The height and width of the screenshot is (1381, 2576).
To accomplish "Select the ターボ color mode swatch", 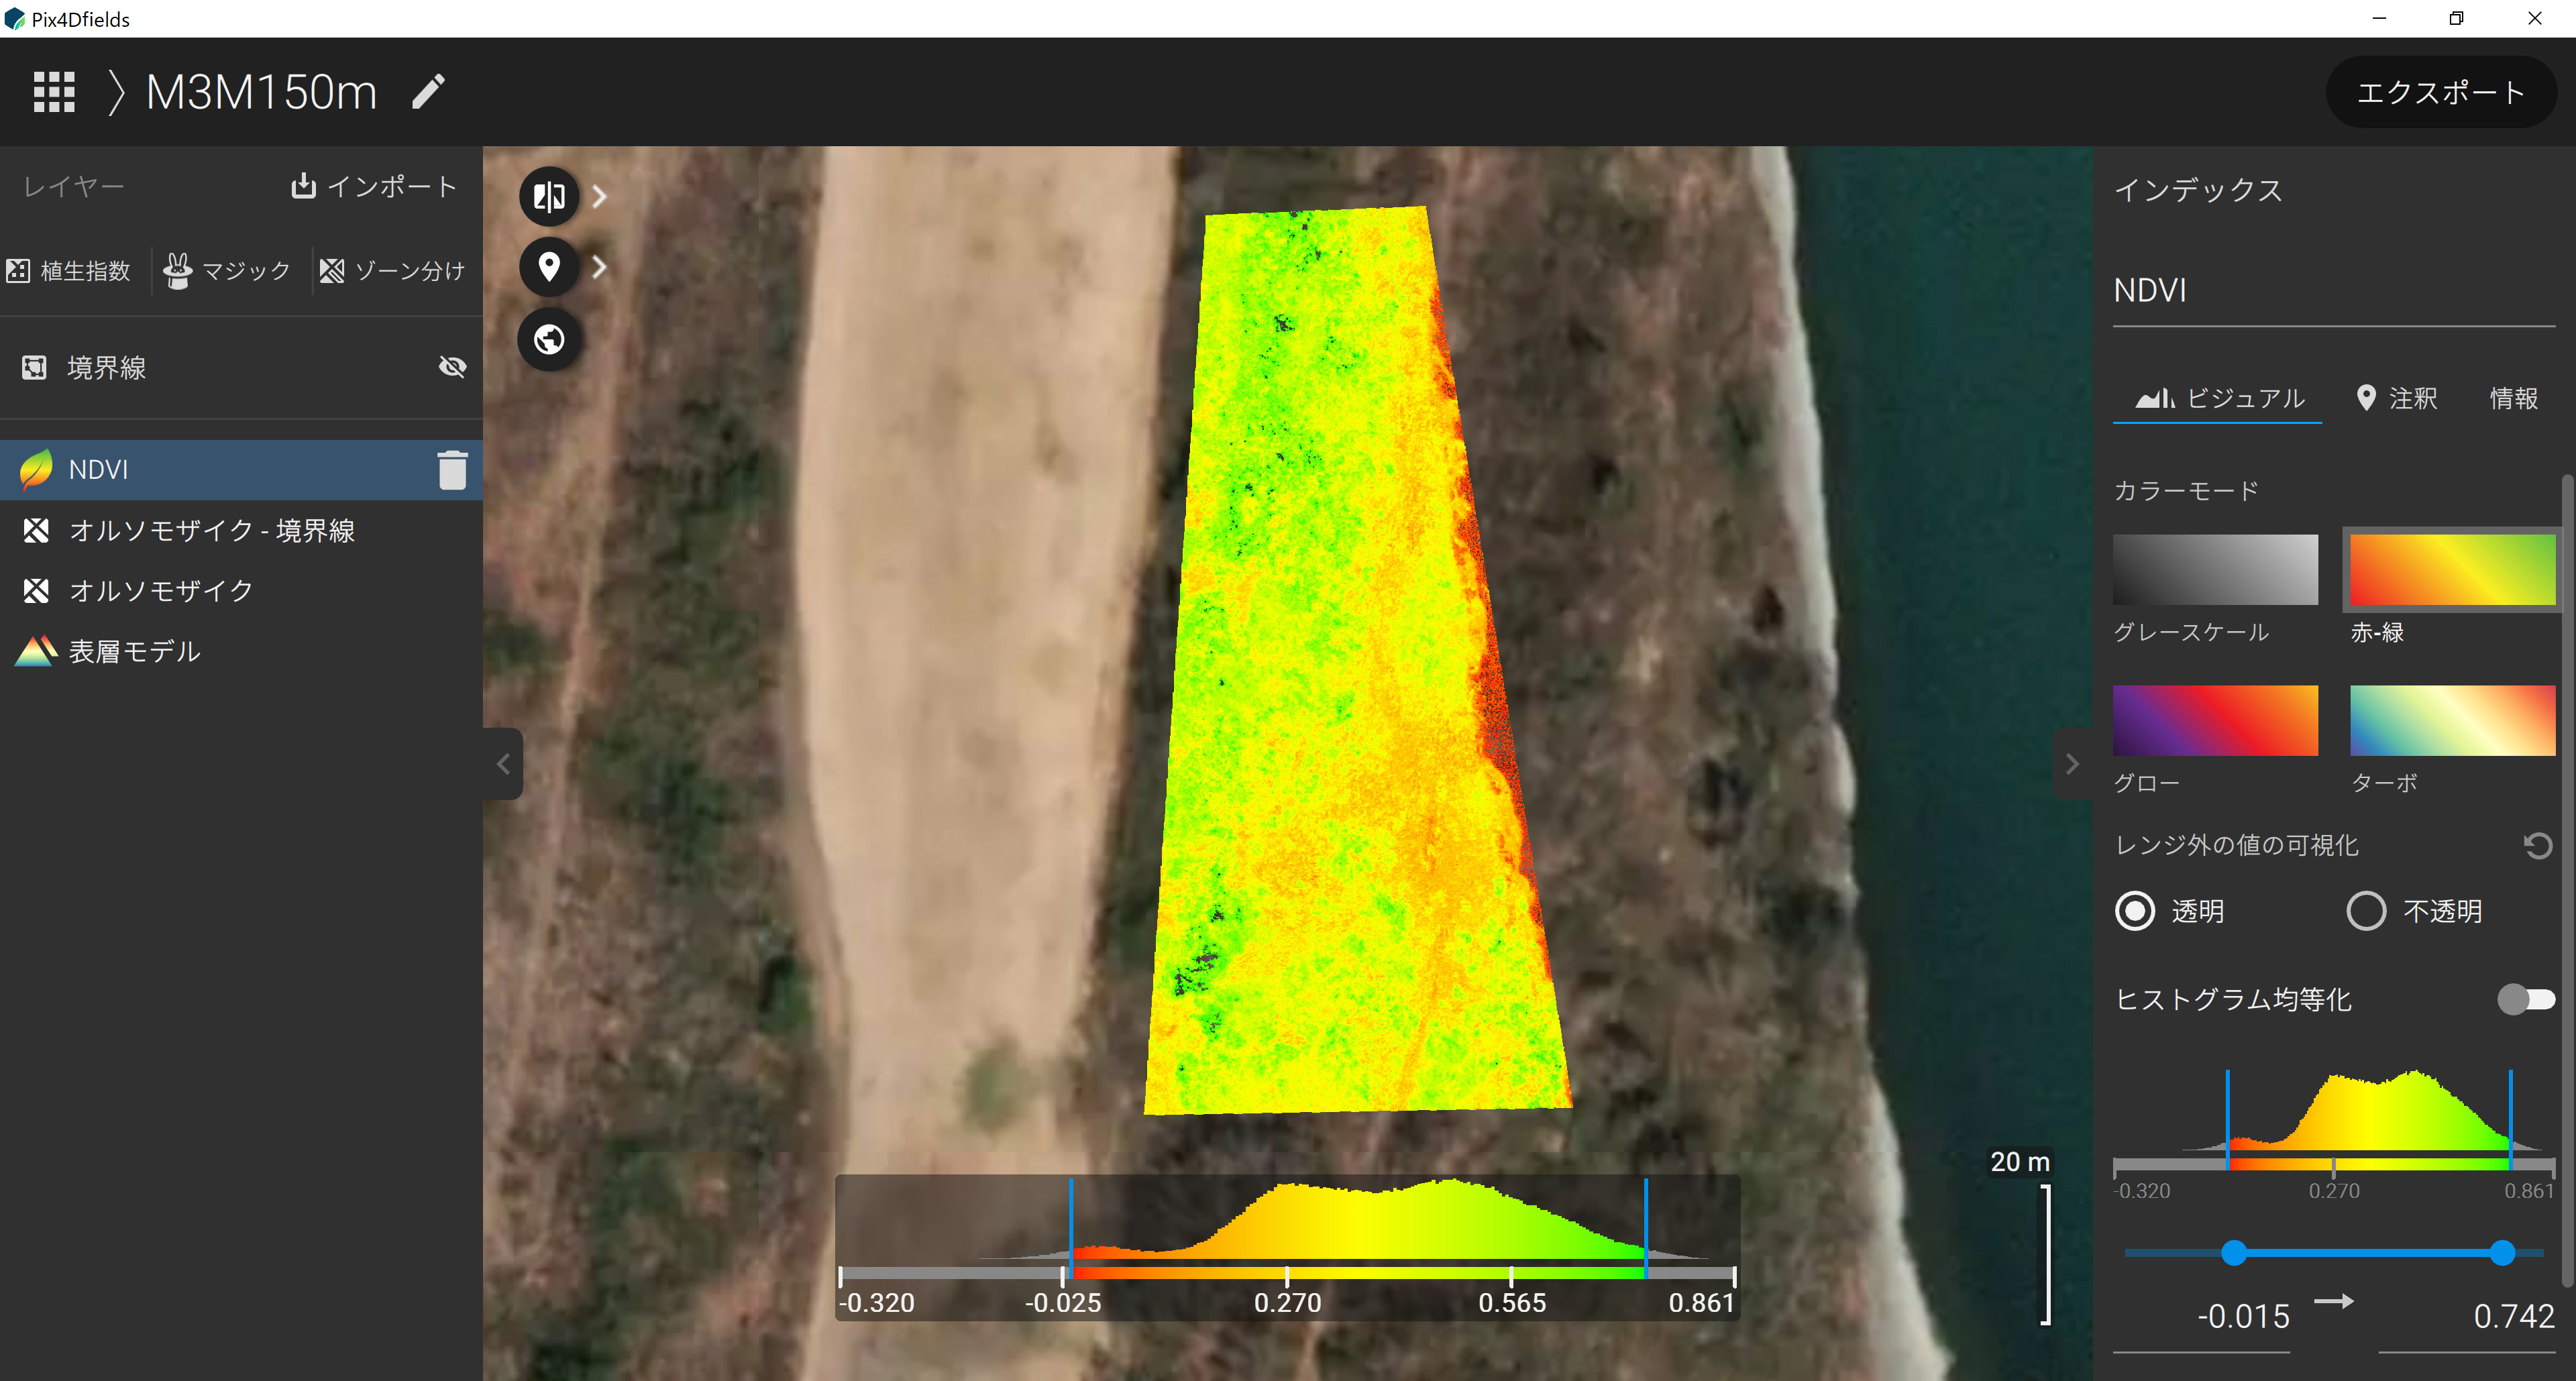I will pyautogui.click(x=2452, y=720).
